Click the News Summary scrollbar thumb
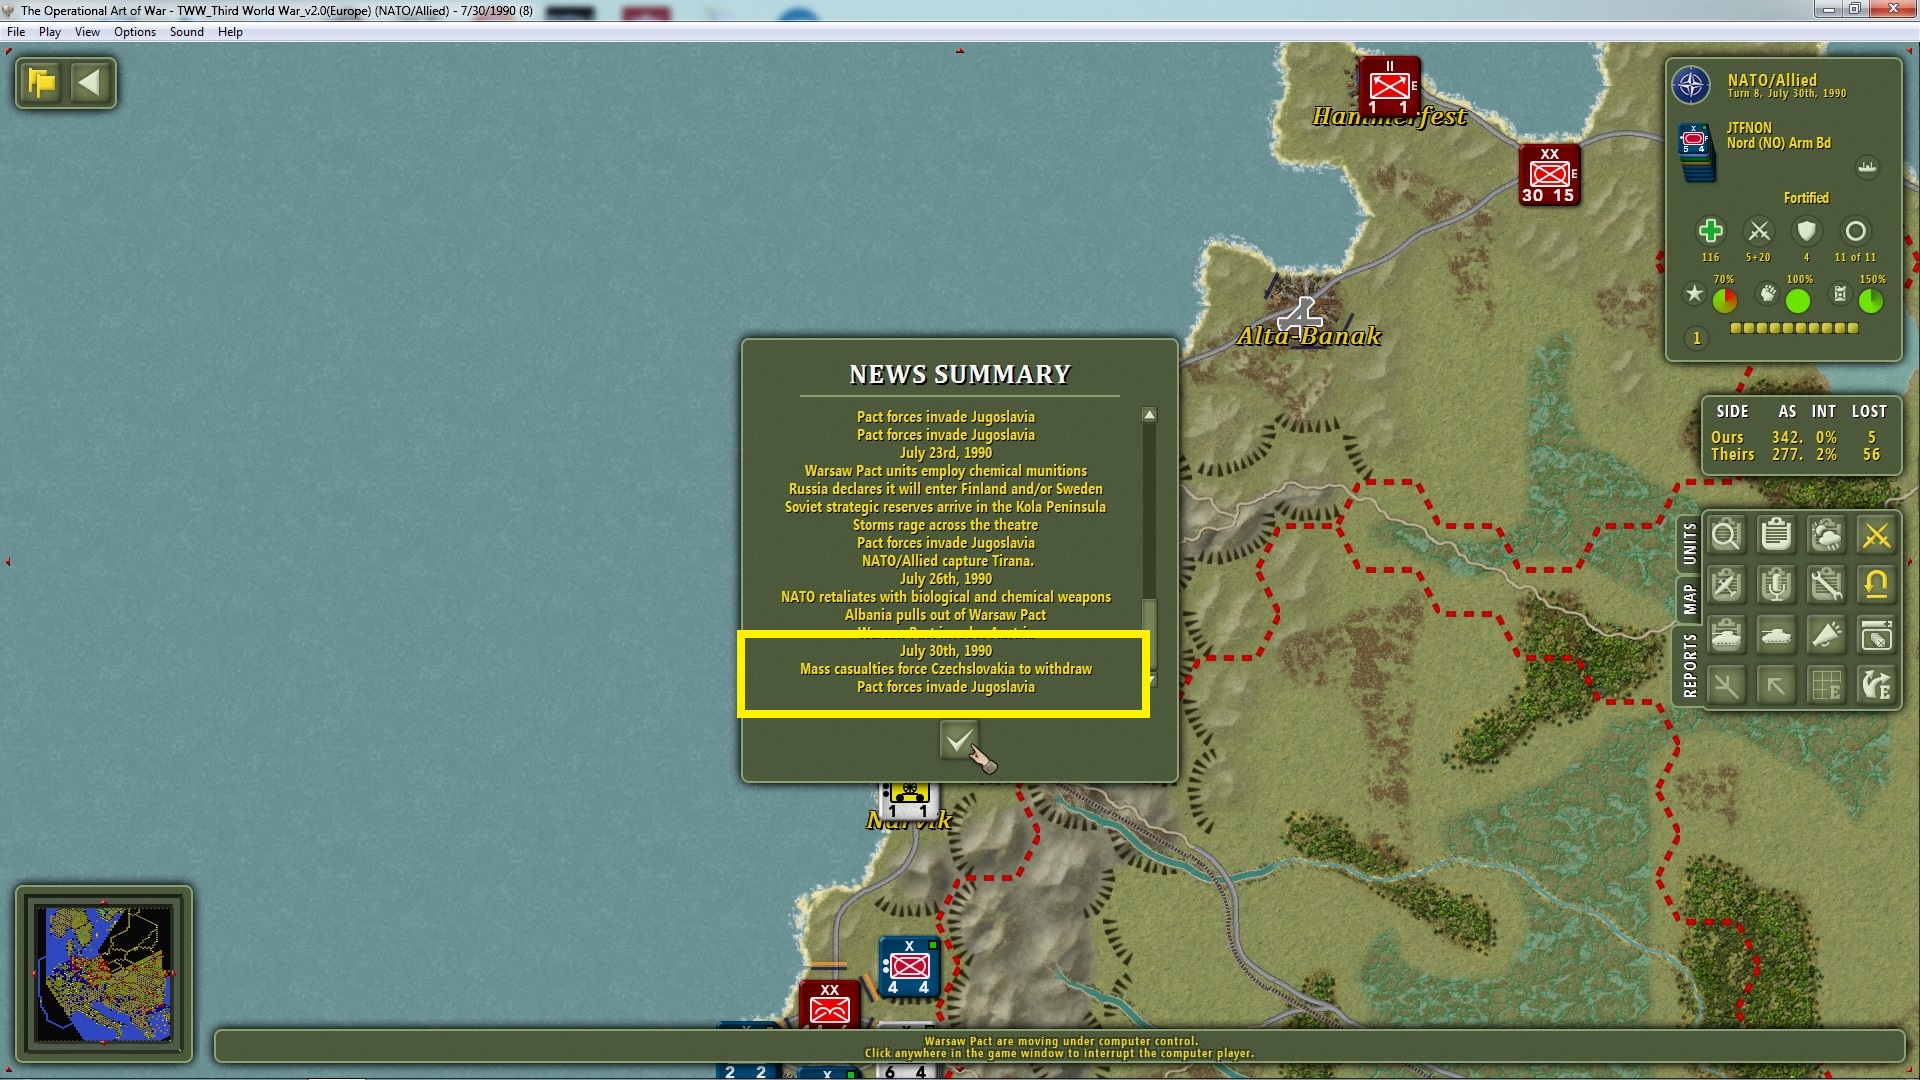 point(1150,634)
